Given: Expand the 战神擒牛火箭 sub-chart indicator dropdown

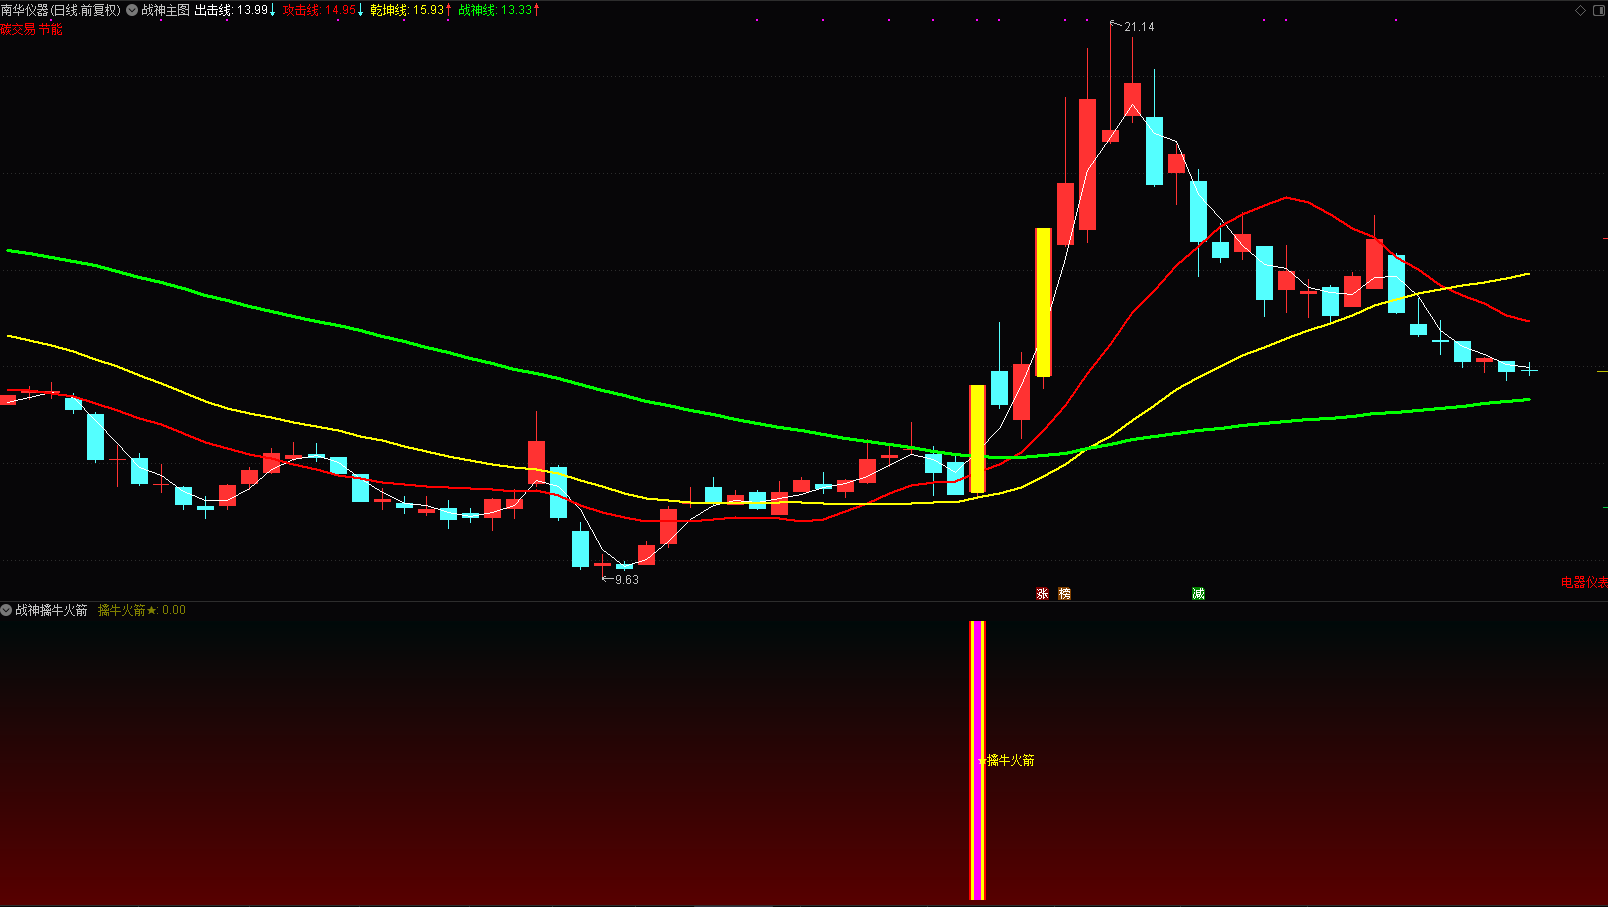Looking at the screenshot, I should [x=6, y=610].
